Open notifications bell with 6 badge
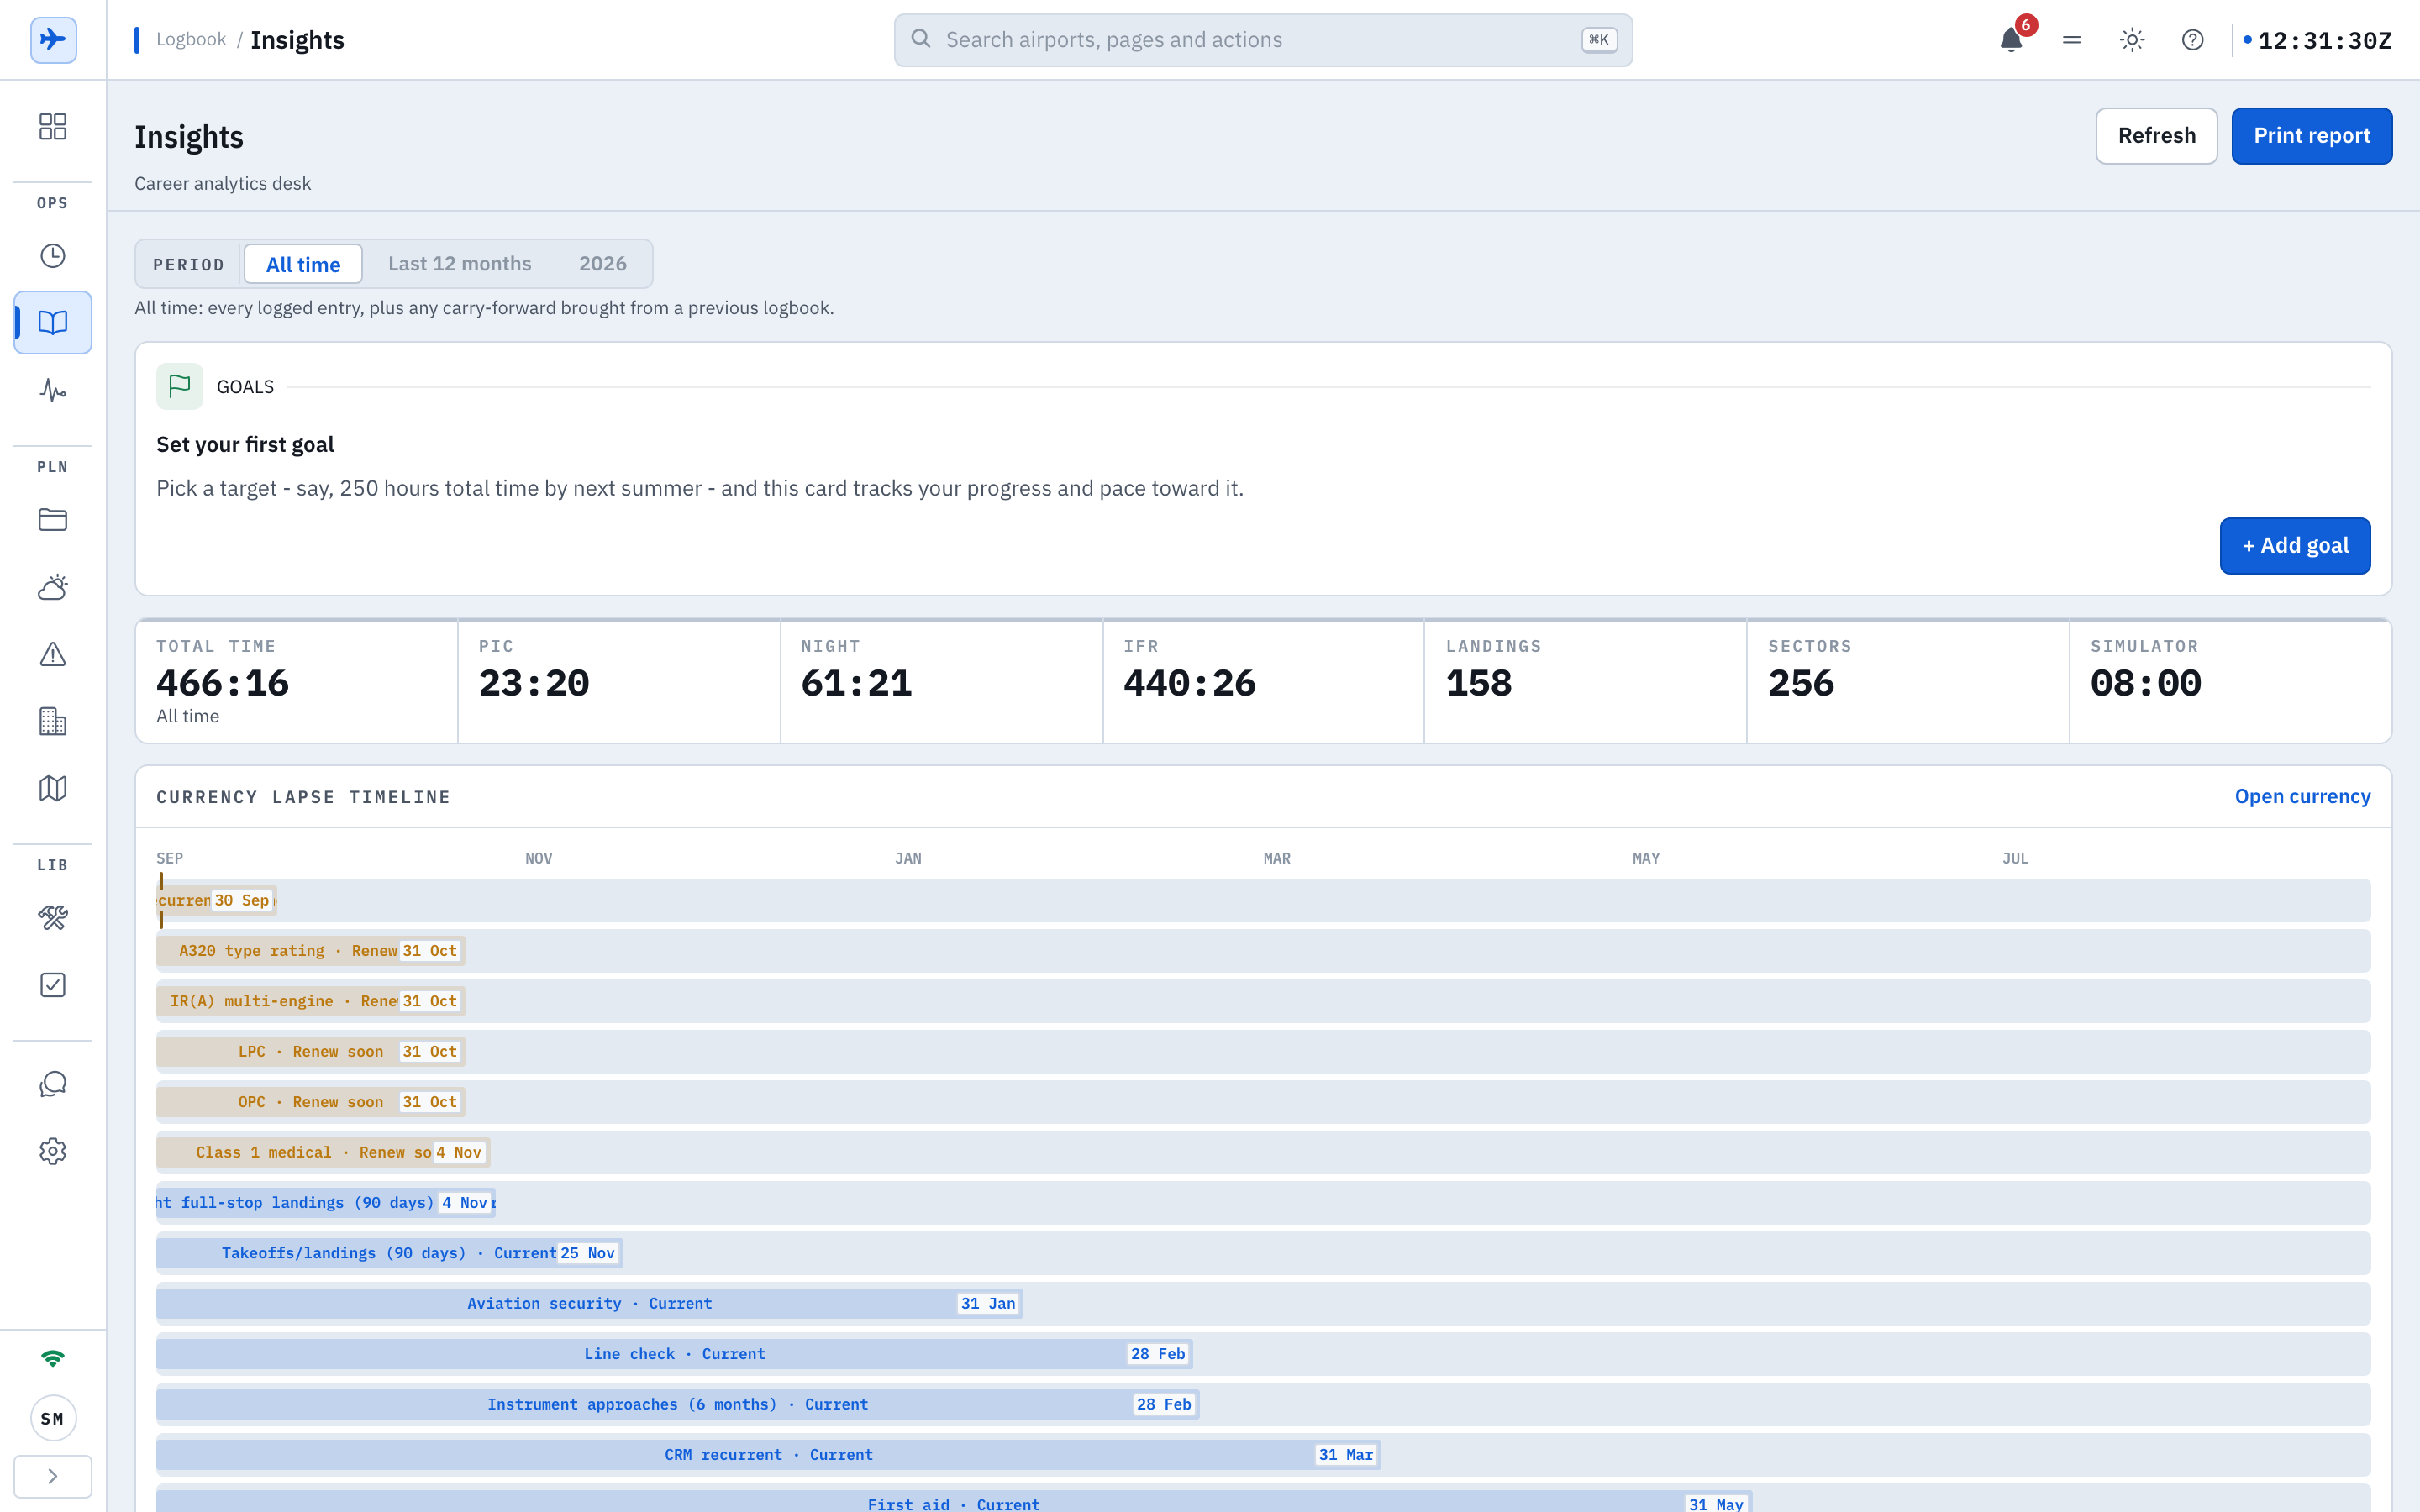The image size is (2420, 1512). tap(2012, 40)
